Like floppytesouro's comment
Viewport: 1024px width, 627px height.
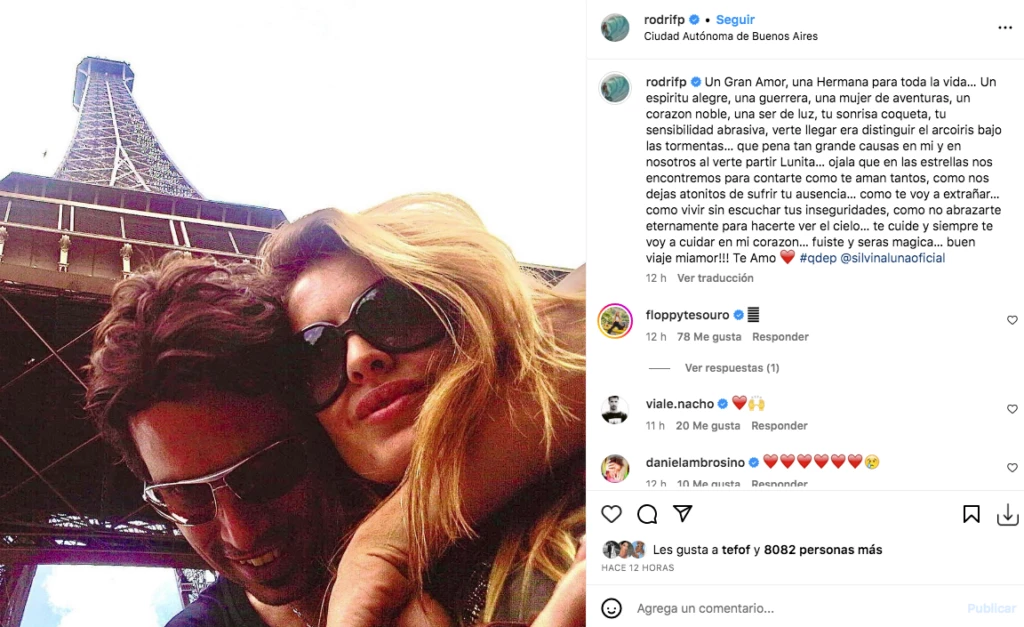pyautogui.click(x=1012, y=320)
